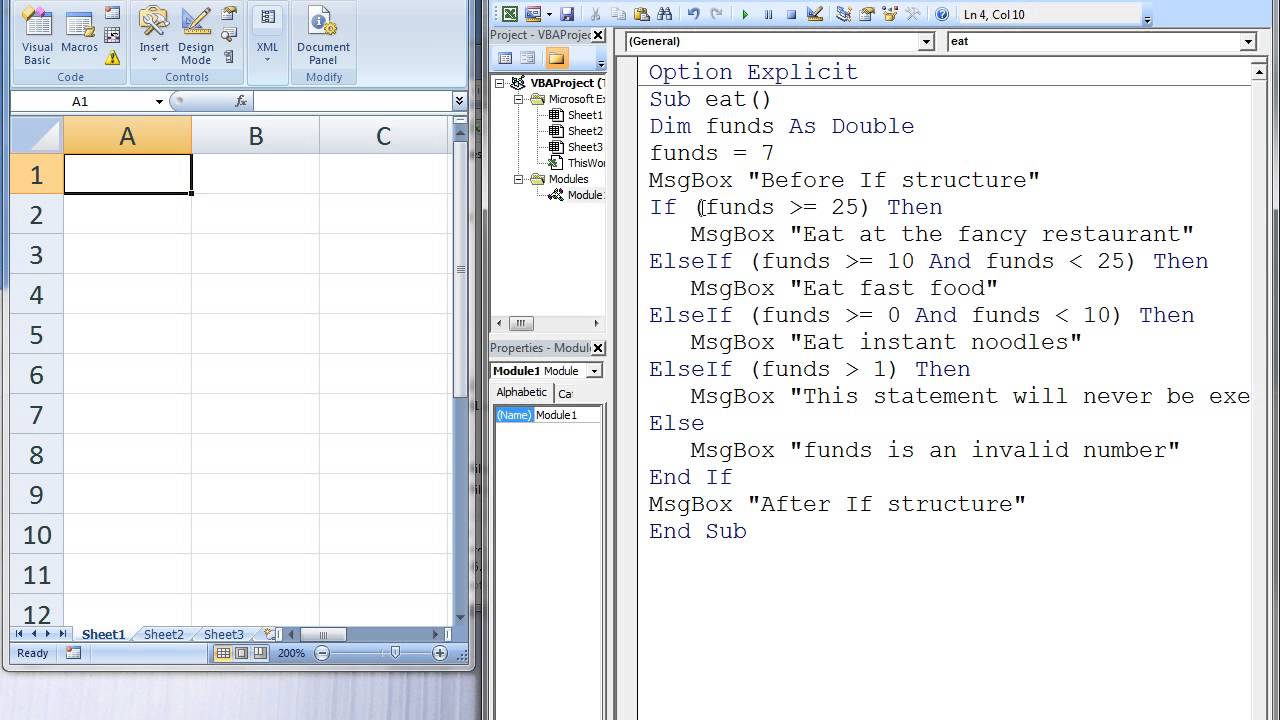Open the Visual Basic editor from the ribbon
1280x720 pixels.
[x=37, y=36]
